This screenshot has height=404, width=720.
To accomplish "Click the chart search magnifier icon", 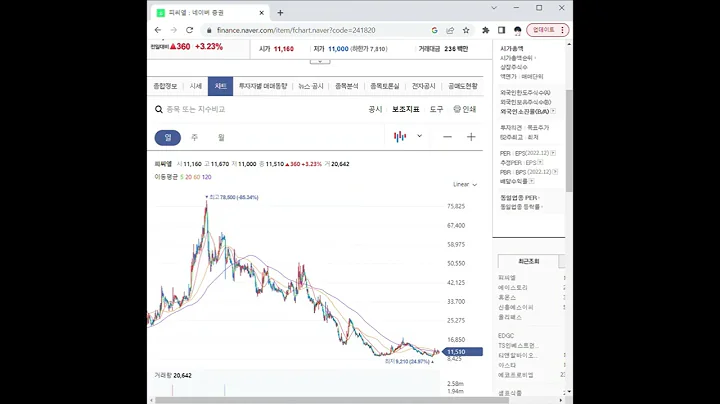I will coord(159,109).
